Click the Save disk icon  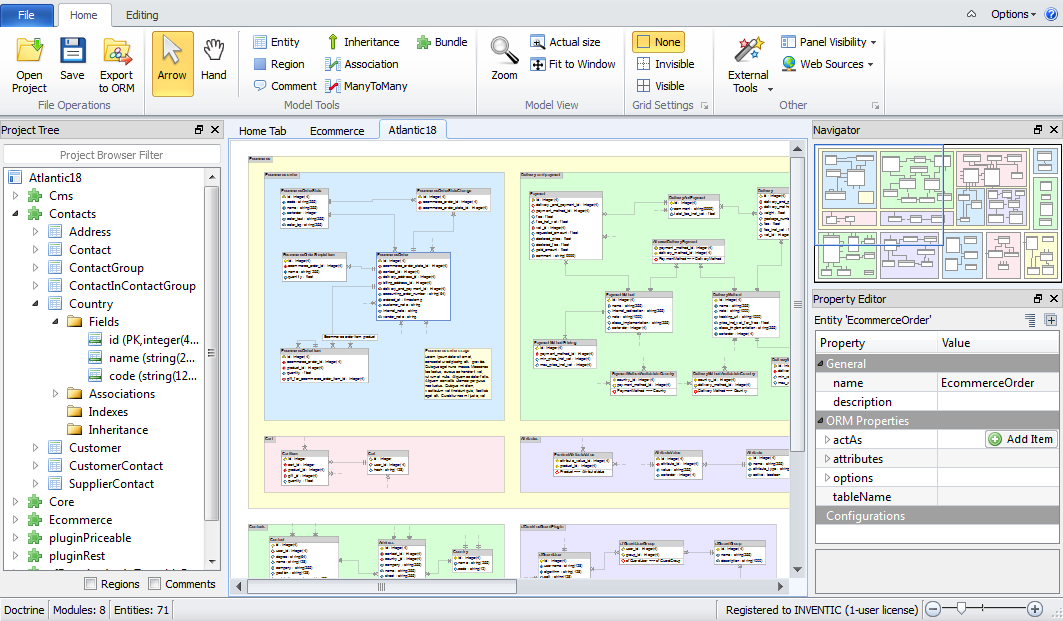[72, 52]
